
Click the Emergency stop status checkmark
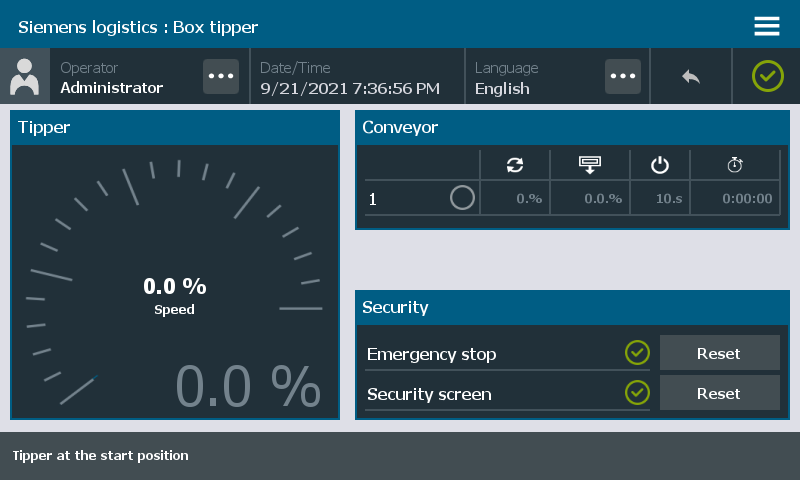pyautogui.click(x=637, y=353)
